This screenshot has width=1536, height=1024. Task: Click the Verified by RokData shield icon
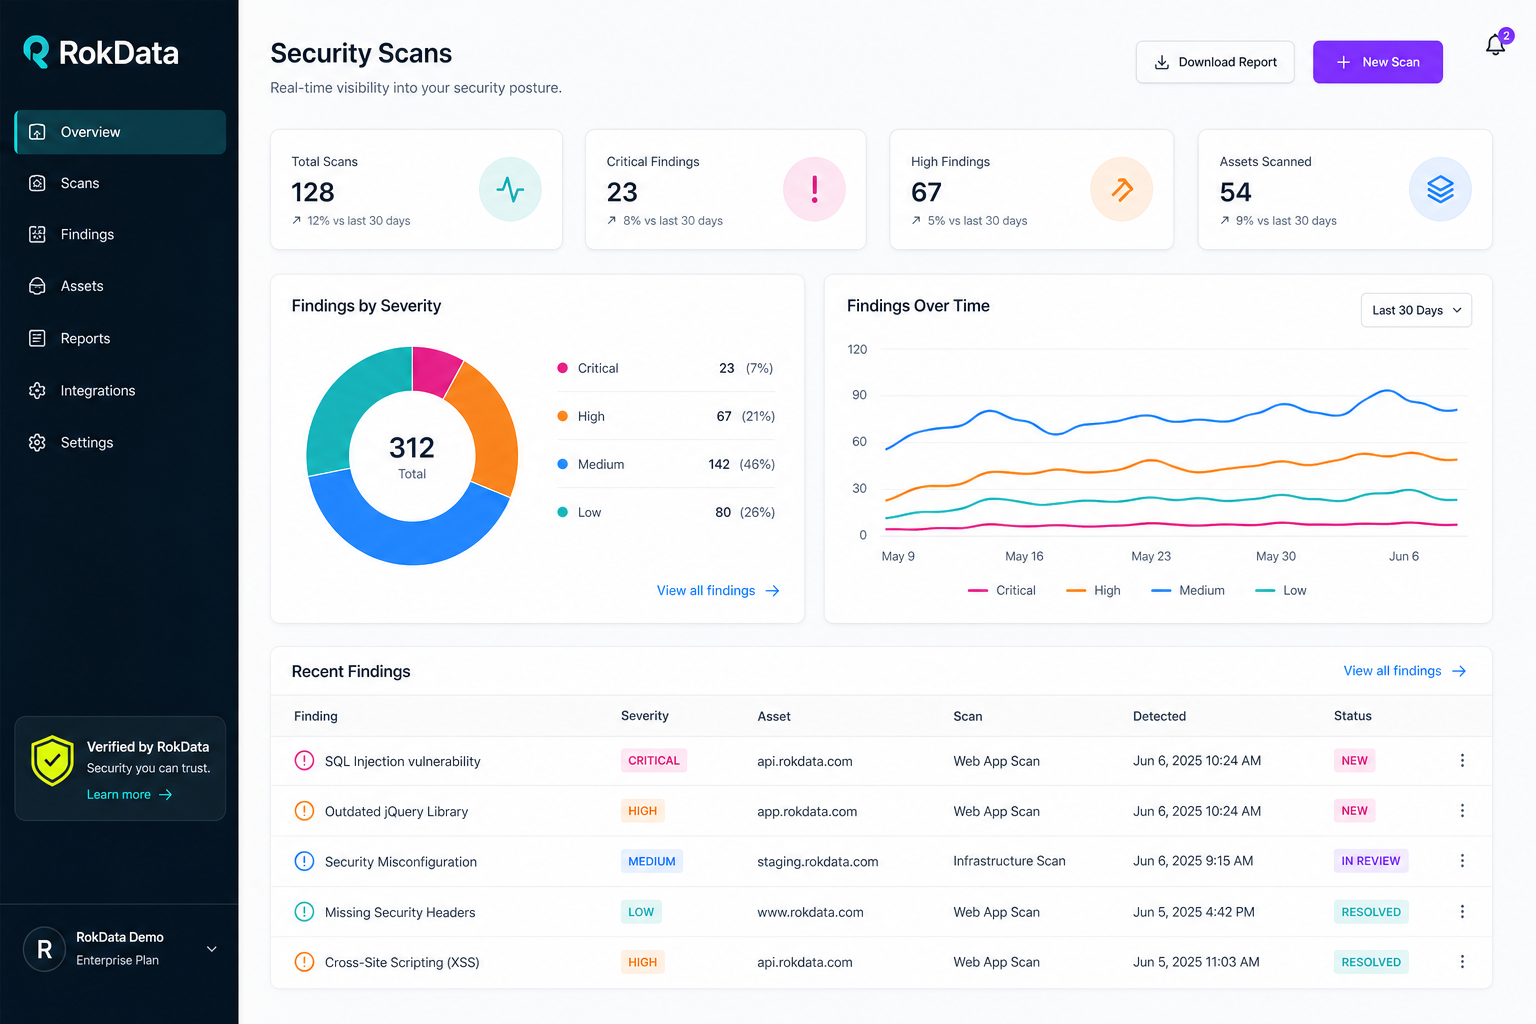click(x=52, y=761)
